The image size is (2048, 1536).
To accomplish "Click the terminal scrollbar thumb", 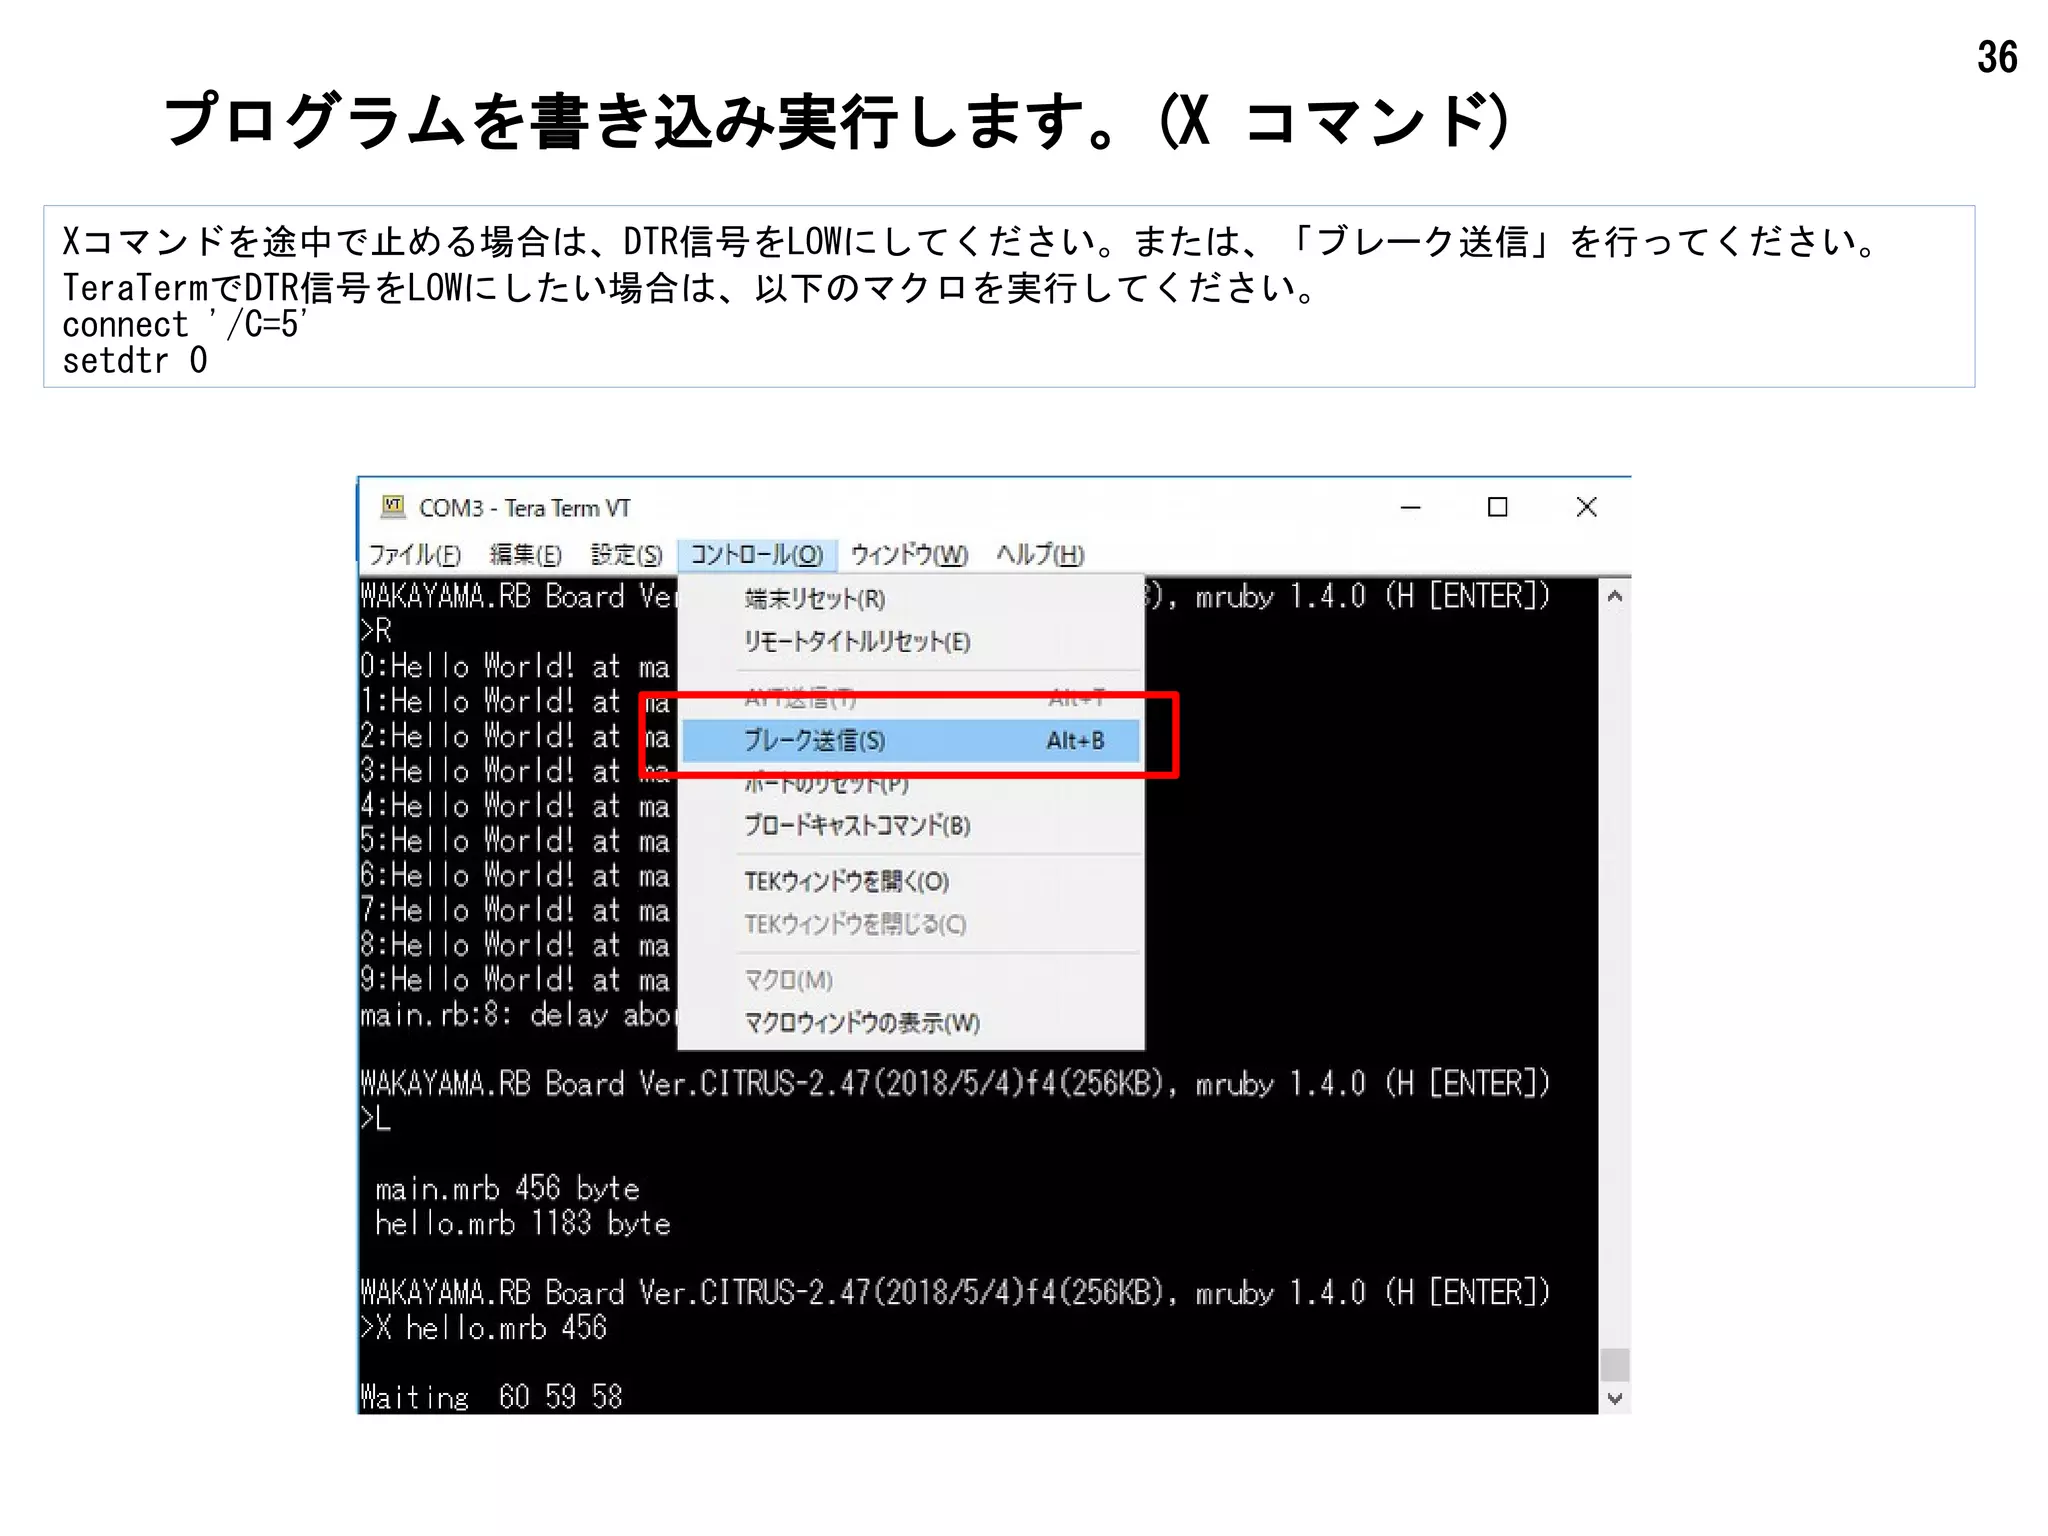I will pos(1614,1364).
